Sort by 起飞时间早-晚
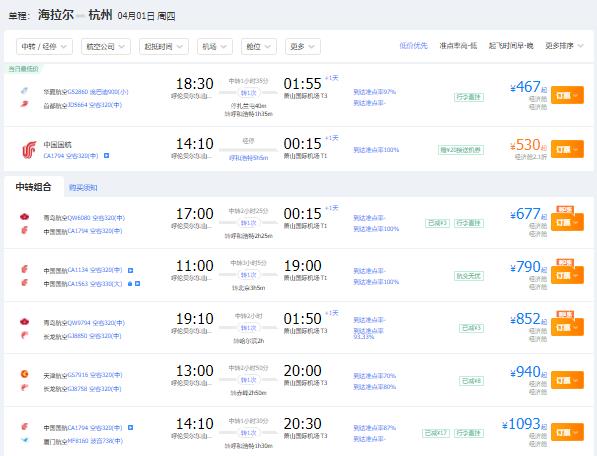This screenshot has height=456, width=597. (511, 46)
